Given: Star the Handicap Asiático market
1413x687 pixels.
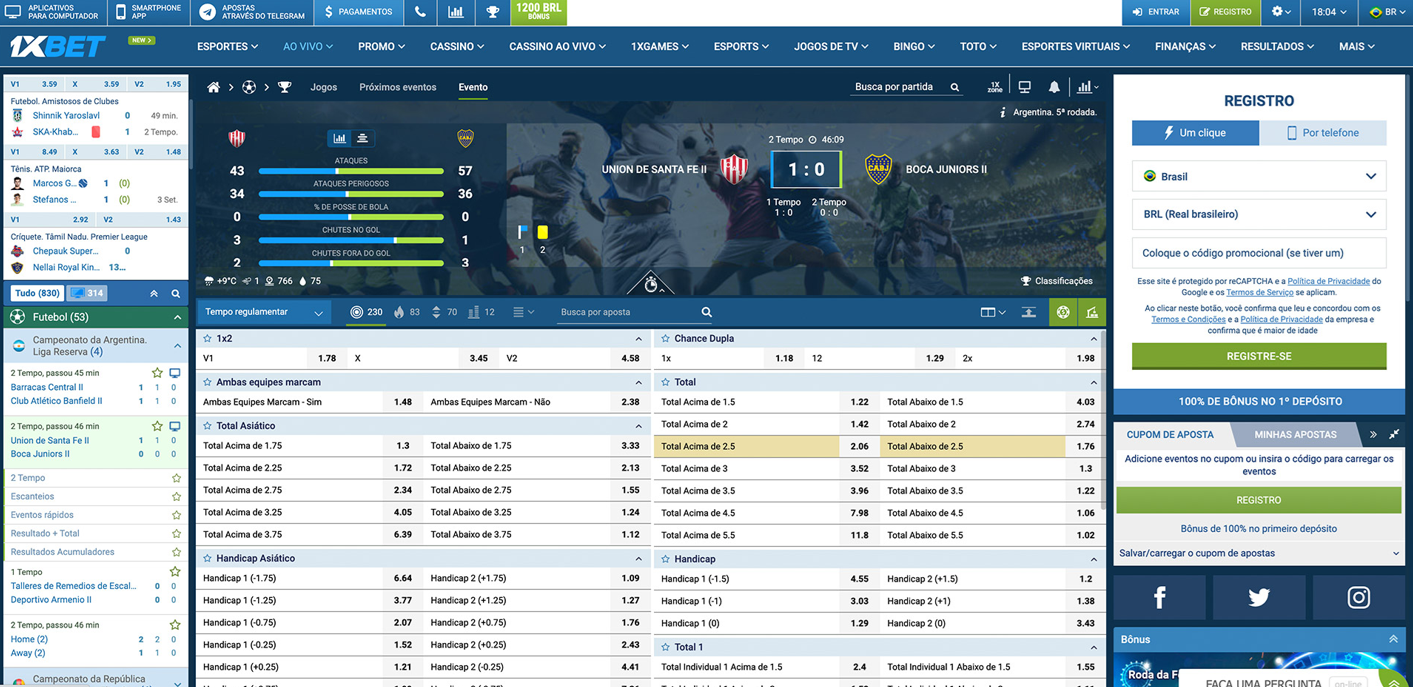Looking at the screenshot, I should (x=208, y=559).
